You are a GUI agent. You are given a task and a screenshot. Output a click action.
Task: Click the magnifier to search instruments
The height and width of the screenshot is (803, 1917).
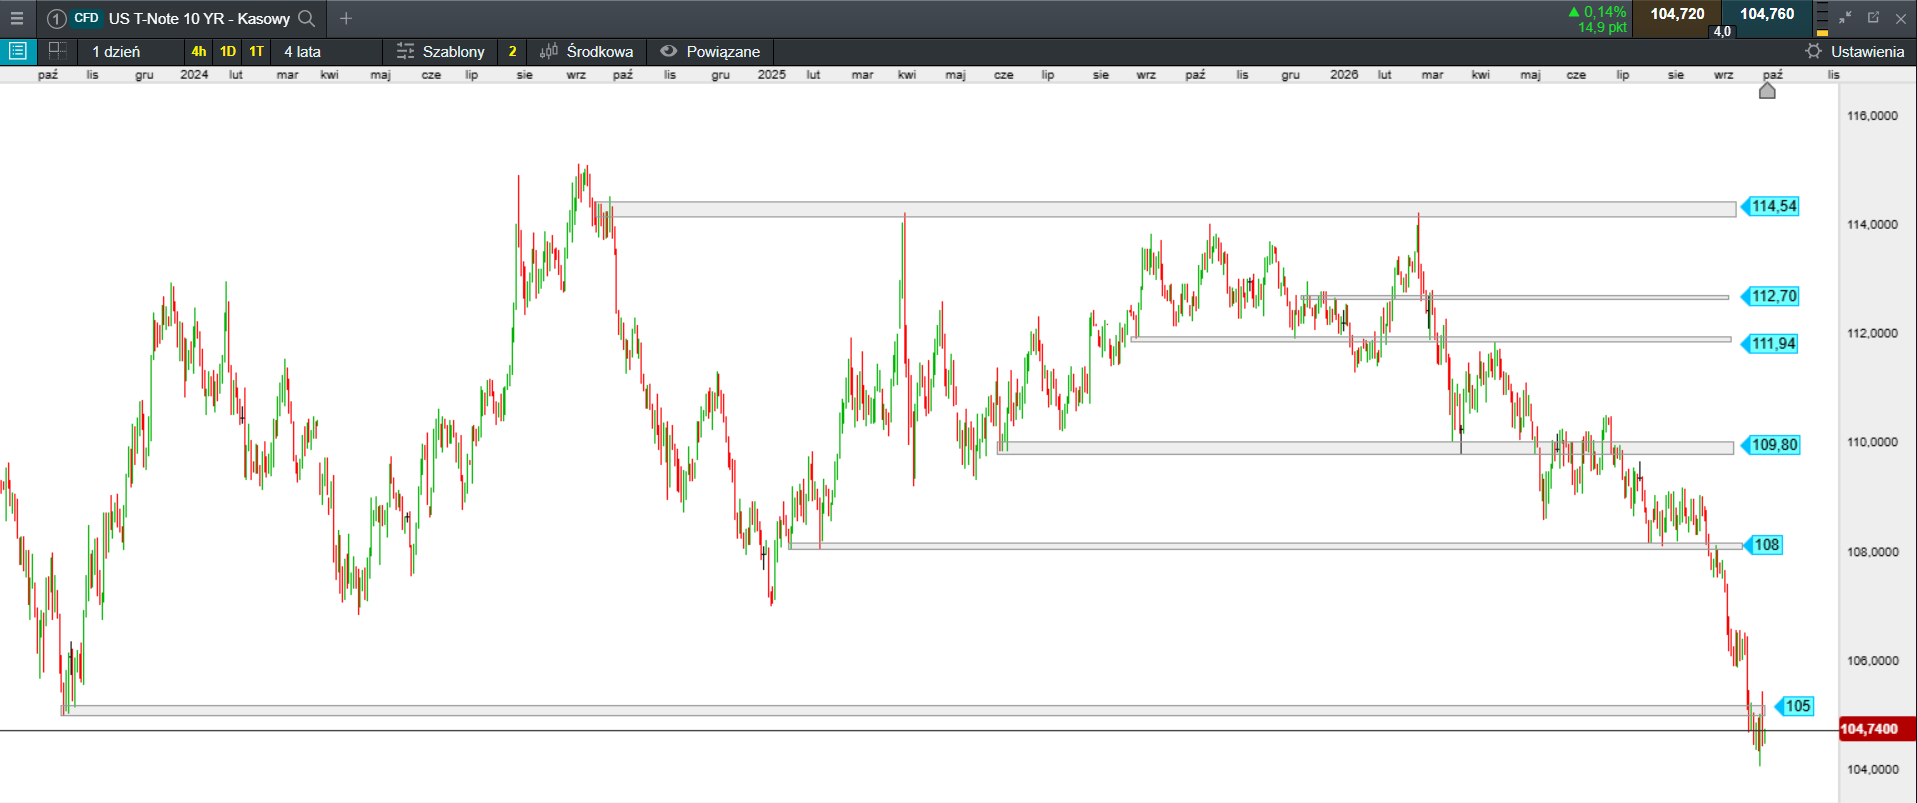tap(307, 18)
